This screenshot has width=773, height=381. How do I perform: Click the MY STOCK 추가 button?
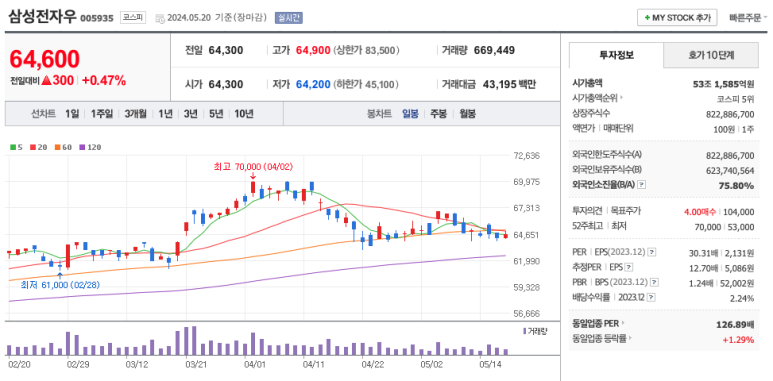(678, 18)
